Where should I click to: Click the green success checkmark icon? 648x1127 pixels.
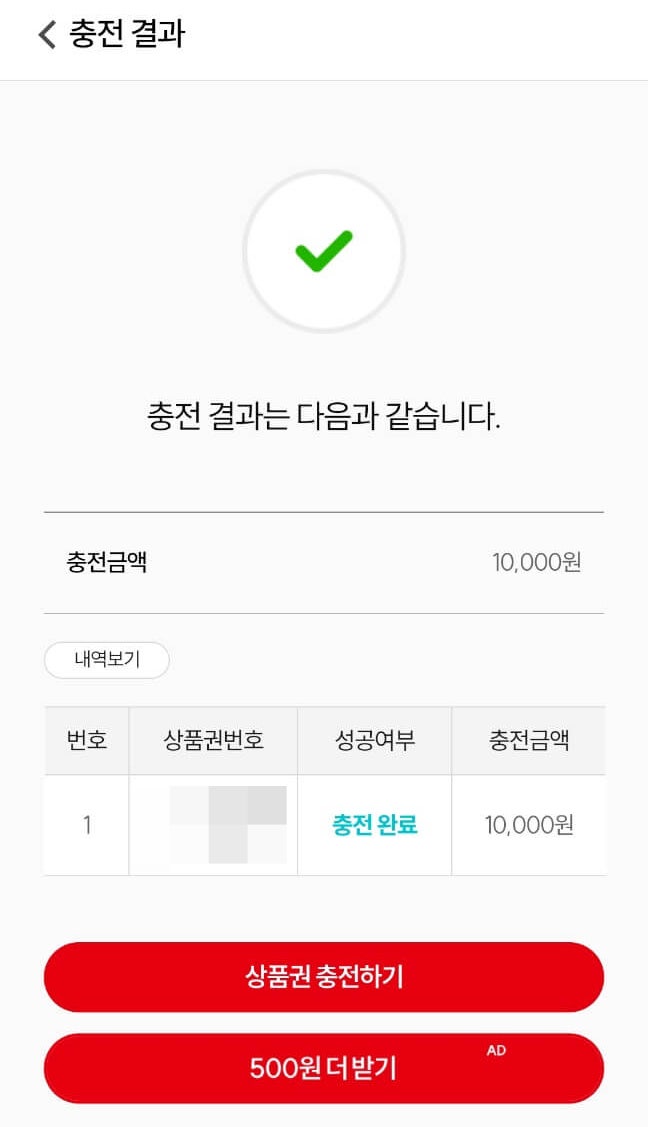pos(323,250)
